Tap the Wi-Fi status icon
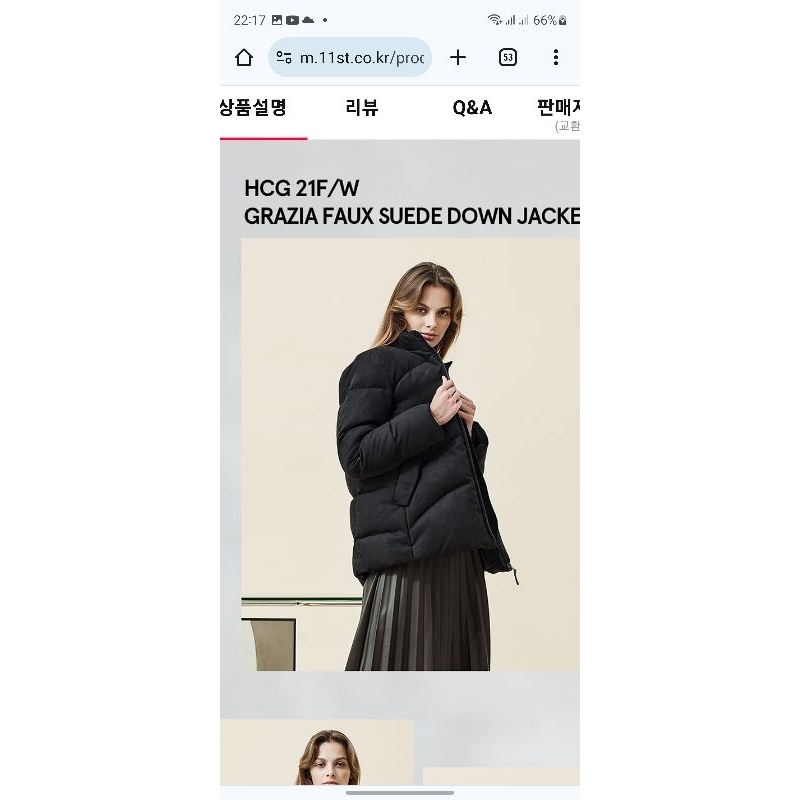Screen dimensions: 800x800 494,20
